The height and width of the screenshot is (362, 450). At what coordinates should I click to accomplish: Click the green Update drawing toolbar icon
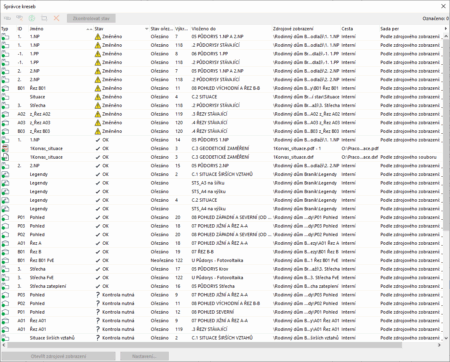coord(32,18)
